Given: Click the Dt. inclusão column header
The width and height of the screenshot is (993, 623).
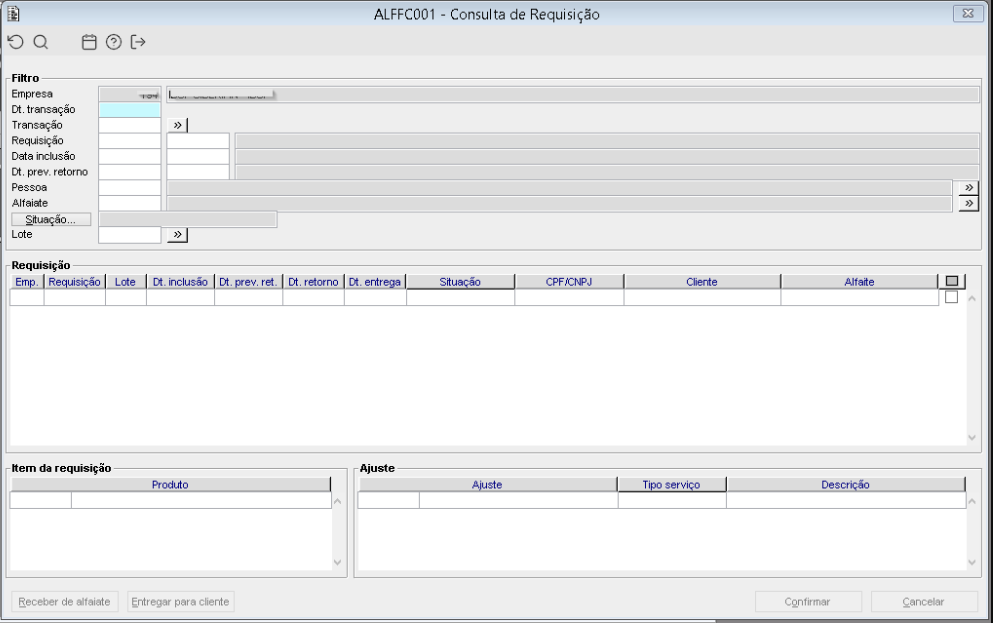Looking at the screenshot, I should coord(180,282).
